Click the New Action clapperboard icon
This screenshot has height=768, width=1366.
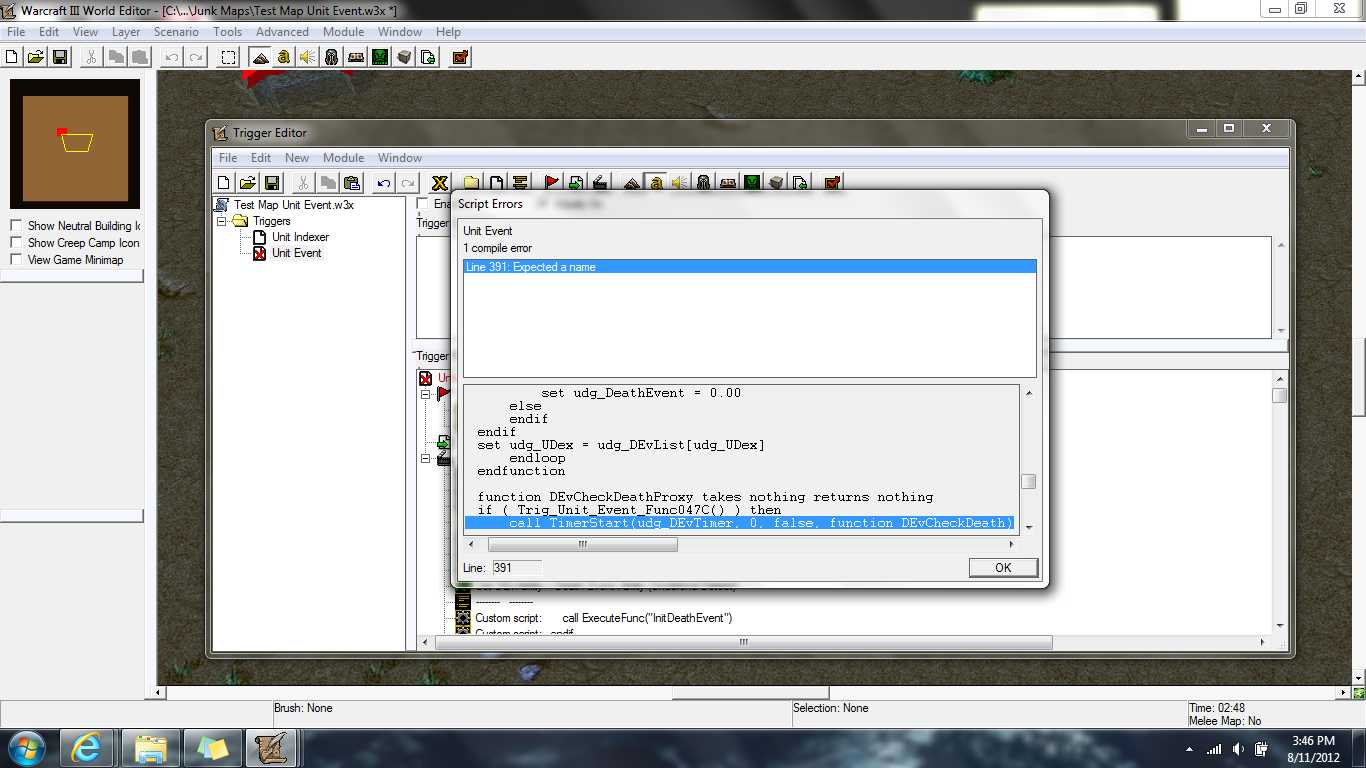pos(600,182)
